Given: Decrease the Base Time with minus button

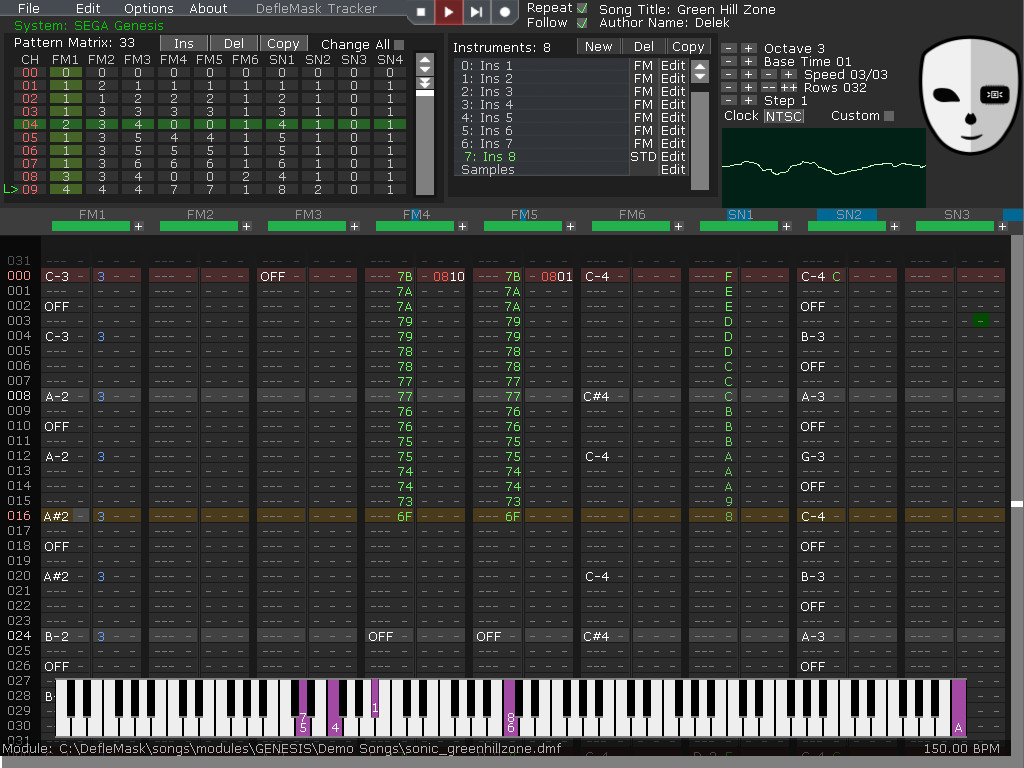Looking at the screenshot, I should [729, 61].
